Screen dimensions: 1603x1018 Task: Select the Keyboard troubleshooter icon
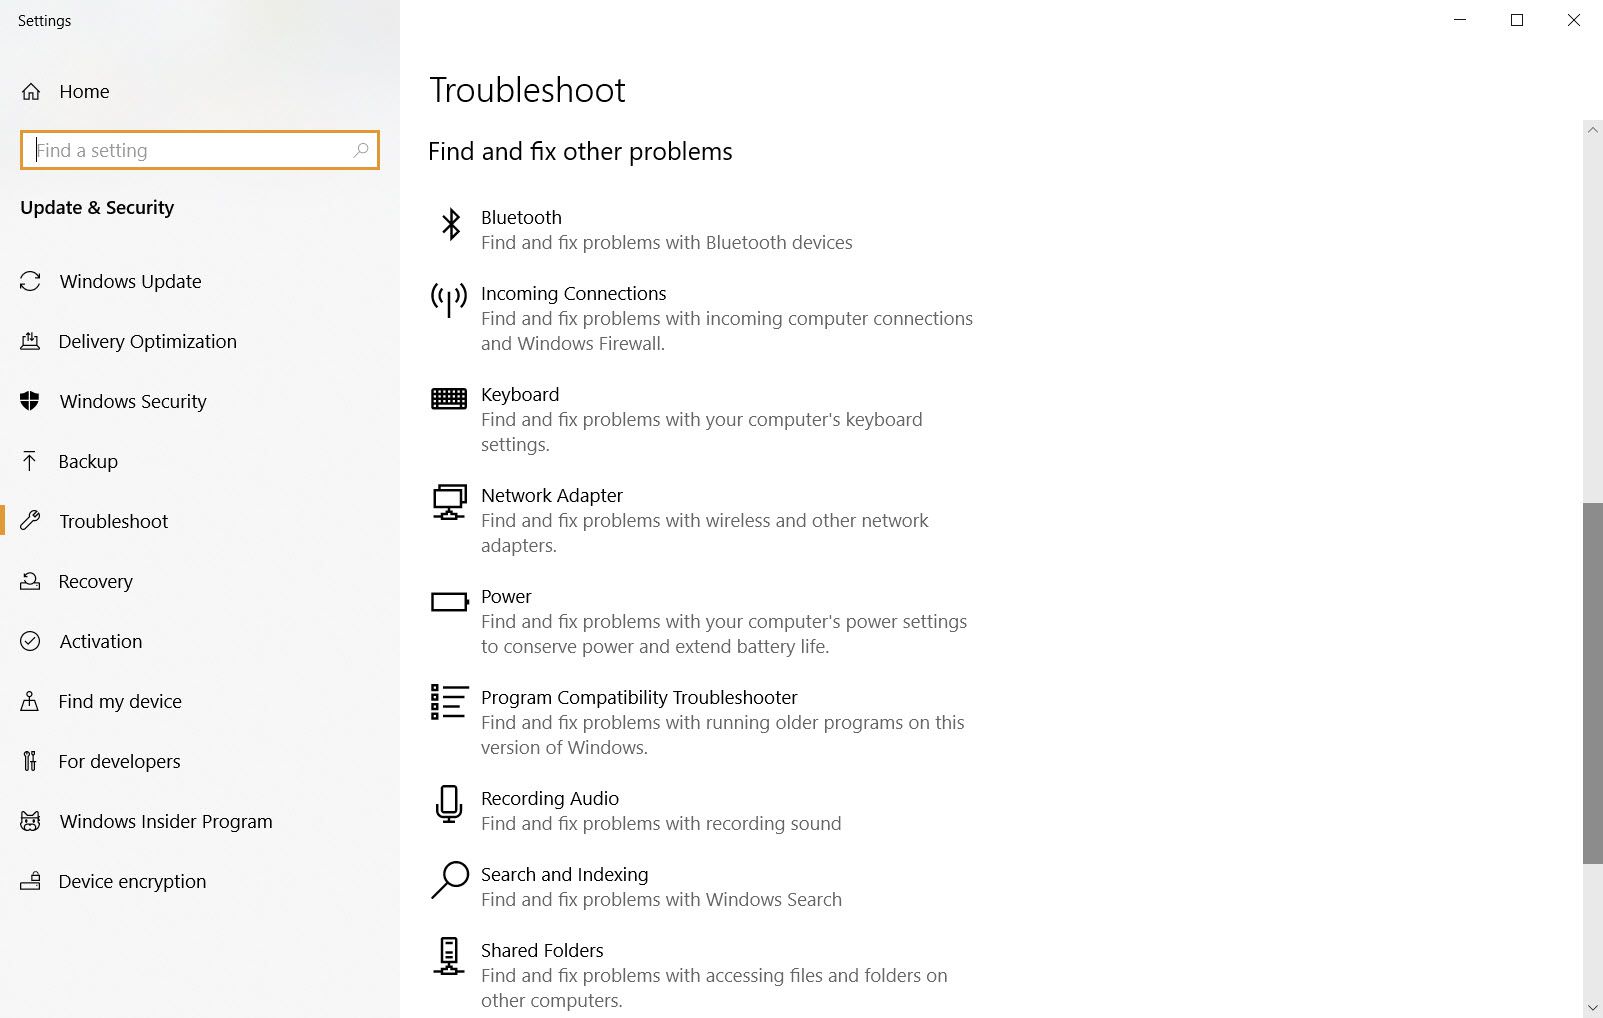pyautogui.click(x=448, y=398)
